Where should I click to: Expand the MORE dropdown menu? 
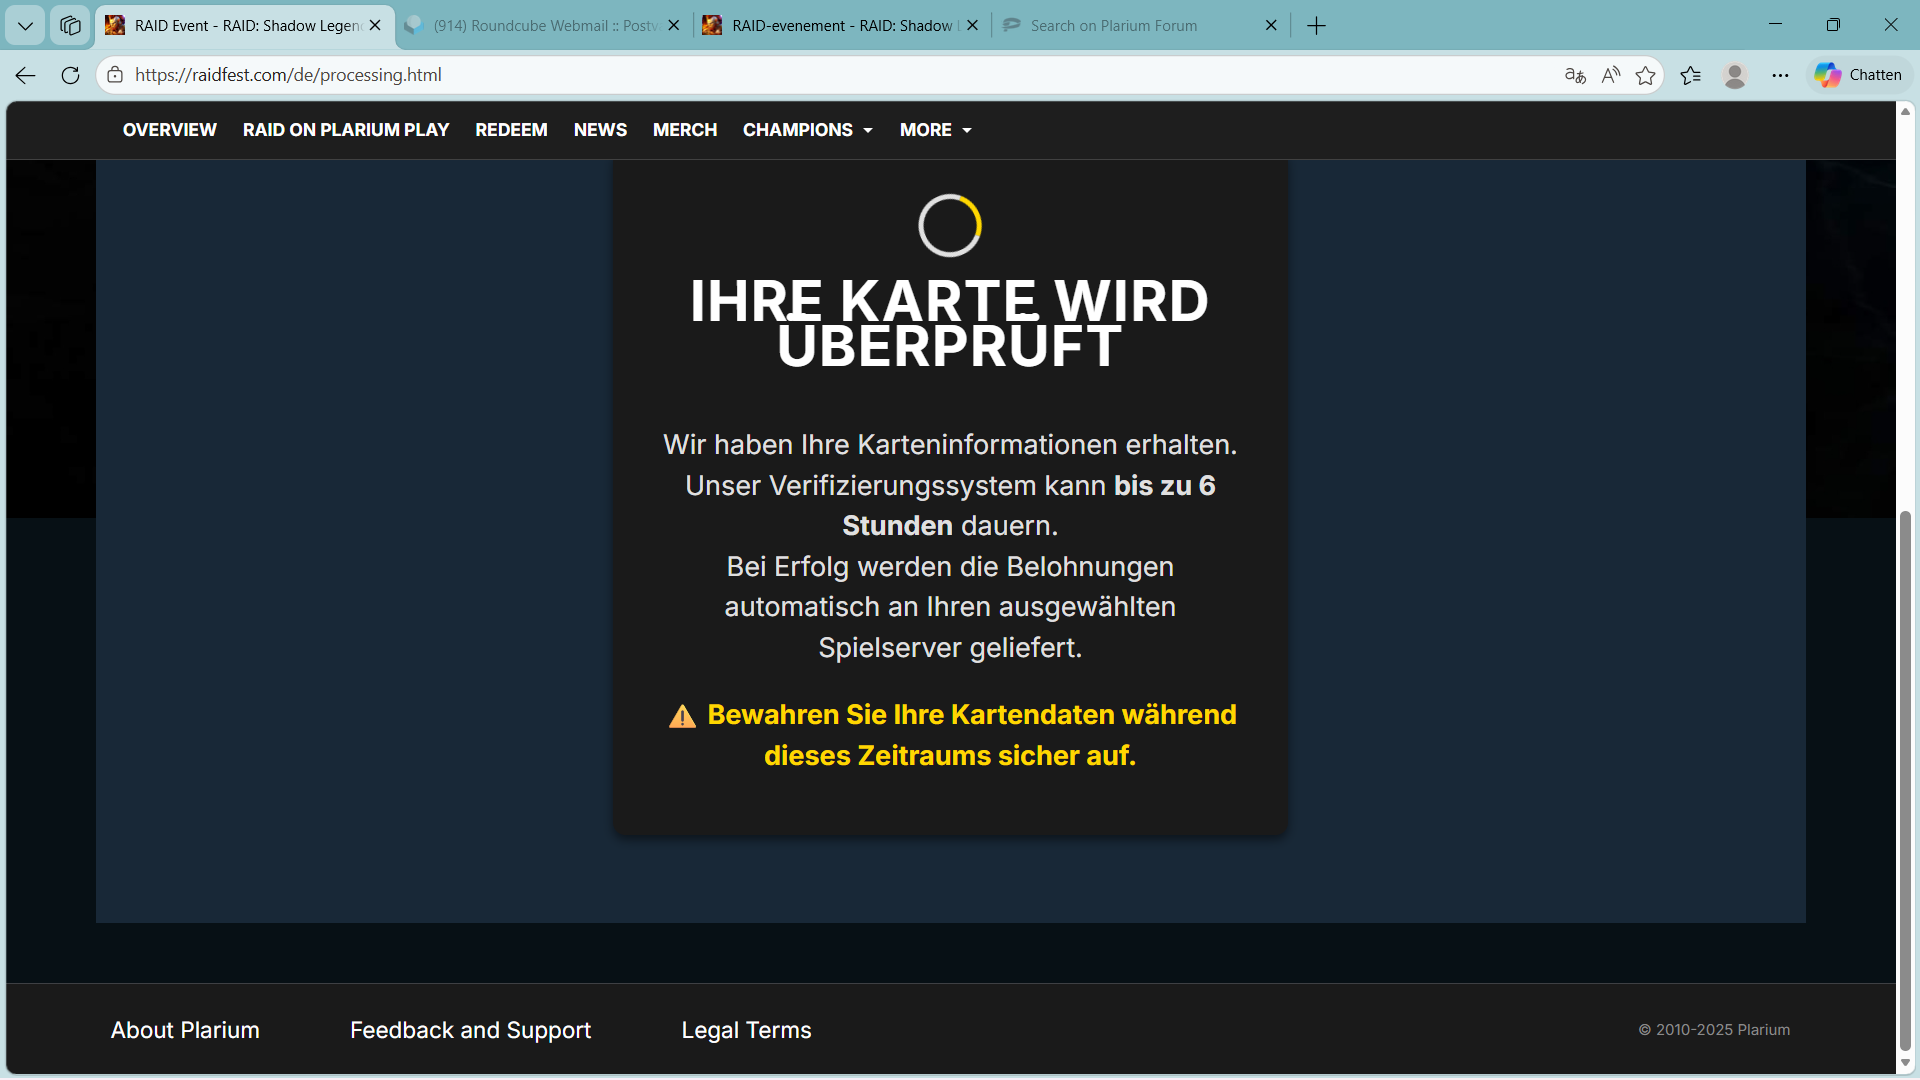[936, 130]
